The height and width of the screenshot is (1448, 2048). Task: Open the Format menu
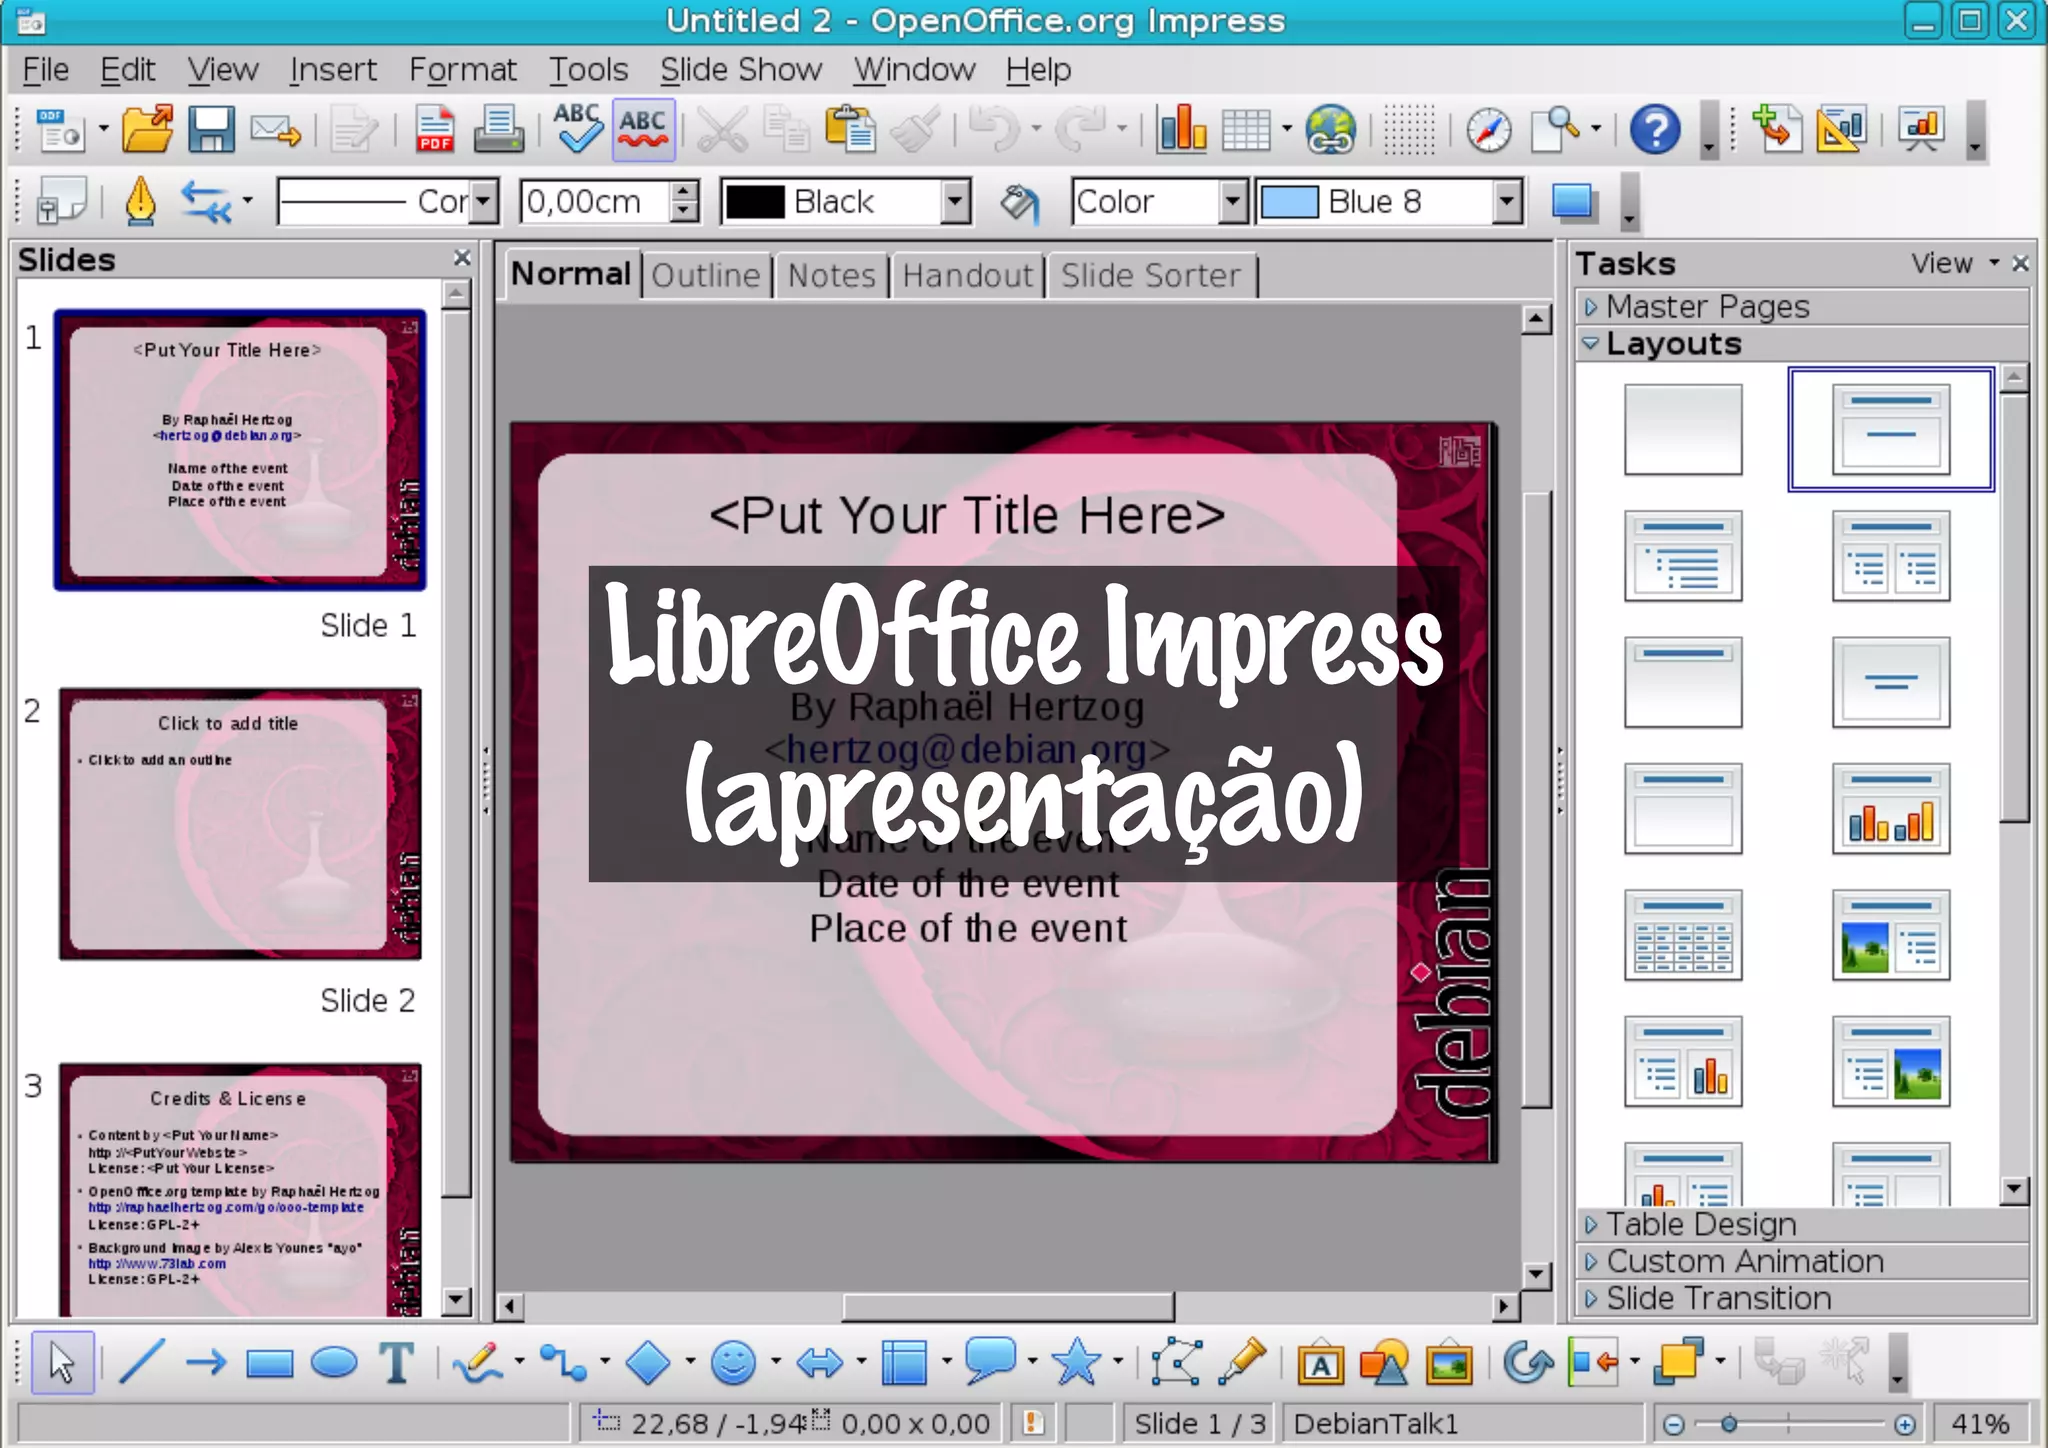(x=462, y=69)
